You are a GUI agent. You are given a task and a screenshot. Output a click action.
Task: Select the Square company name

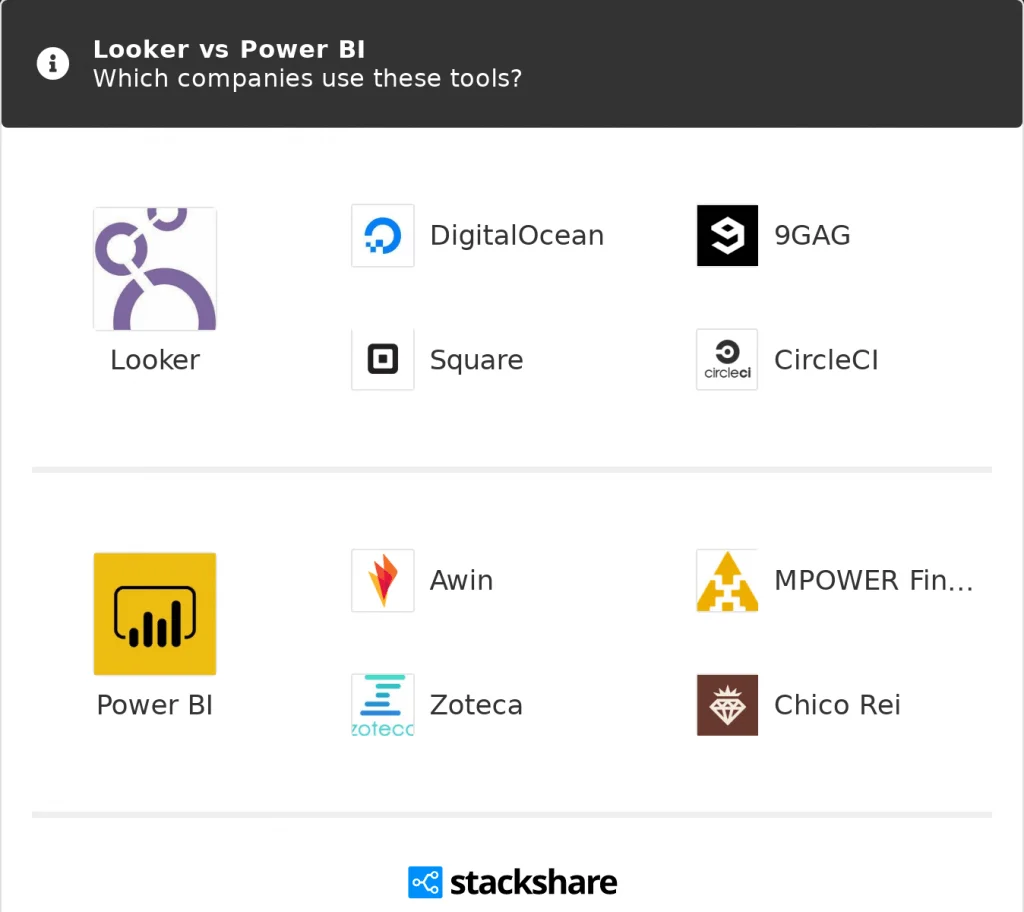476,360
